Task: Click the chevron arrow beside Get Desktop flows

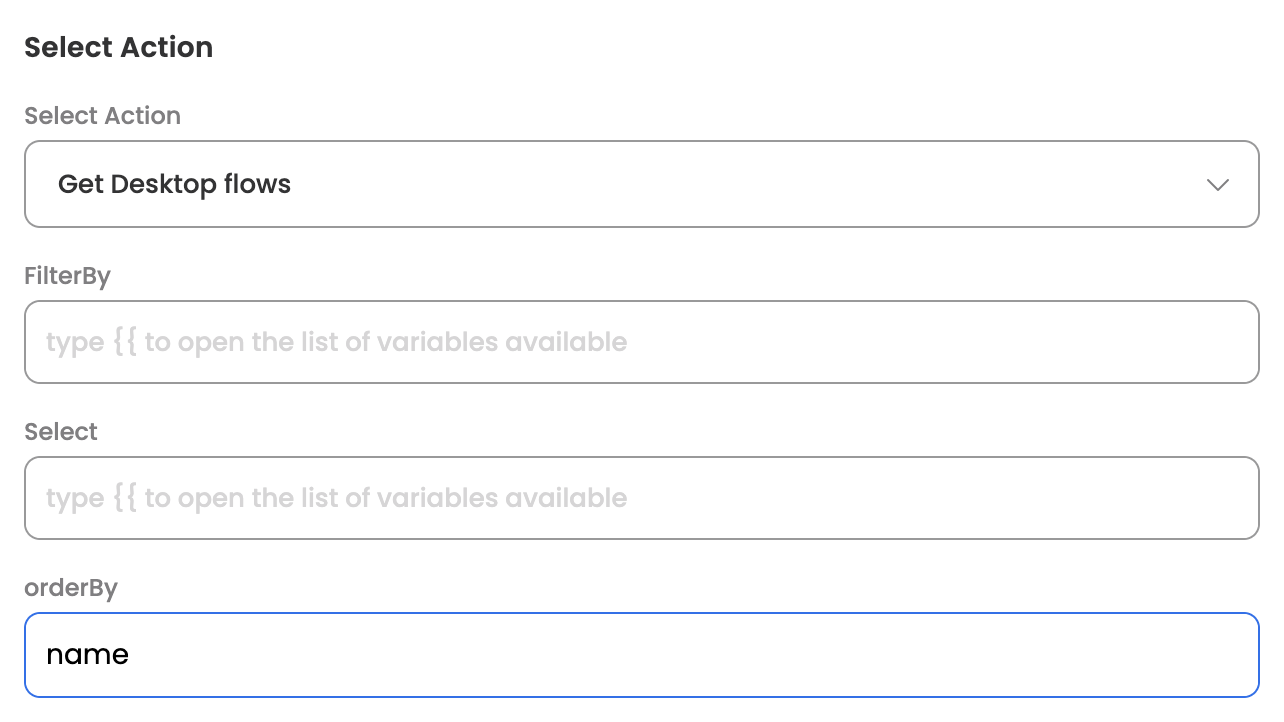Action: (x=1217, y=185)
